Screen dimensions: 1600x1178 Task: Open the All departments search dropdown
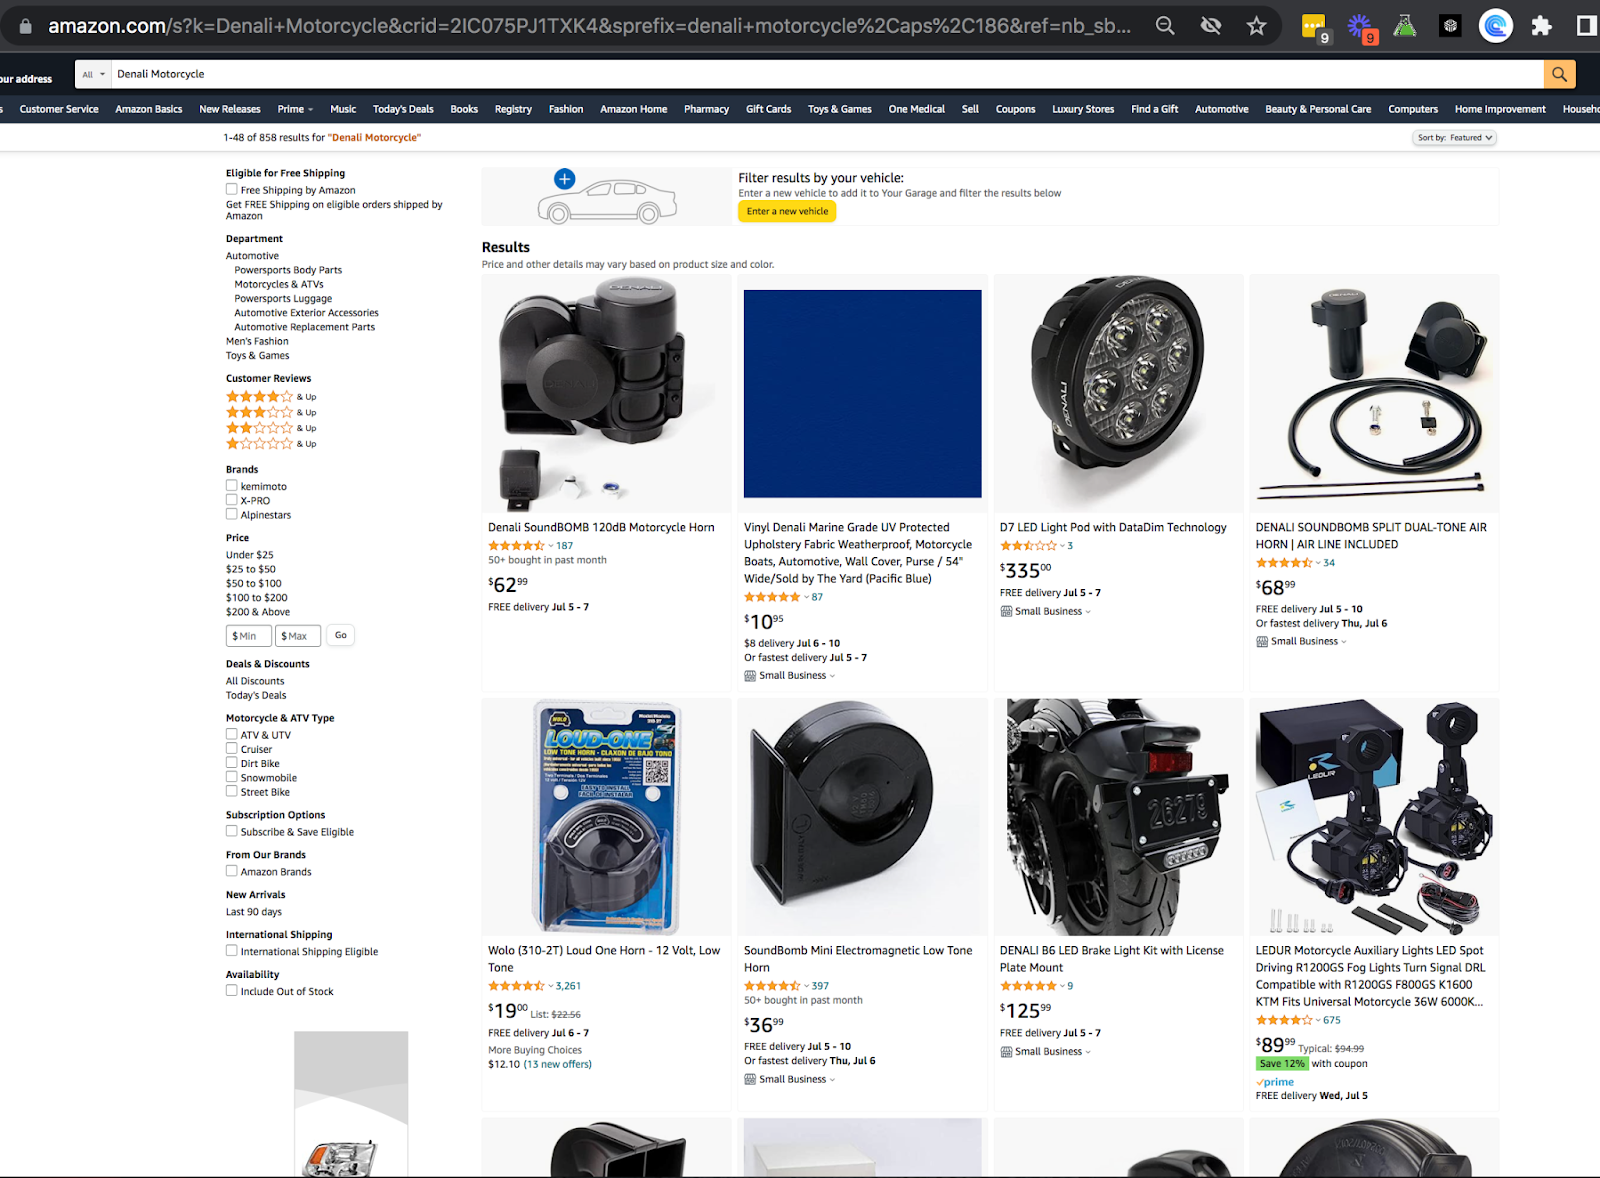(x=93, y=74)
